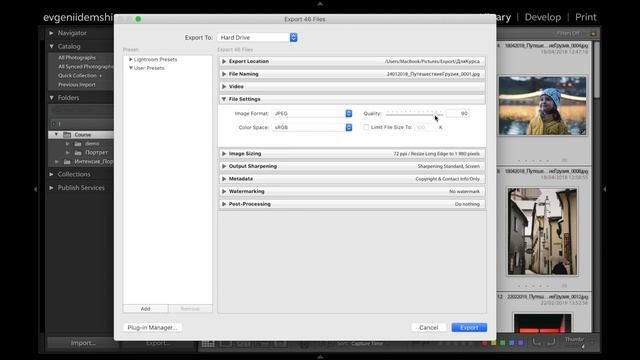The width and height of the screenshot is (640, 360).
Task: Click the Интенсив folder icon
Action: (x=67, y=162)
